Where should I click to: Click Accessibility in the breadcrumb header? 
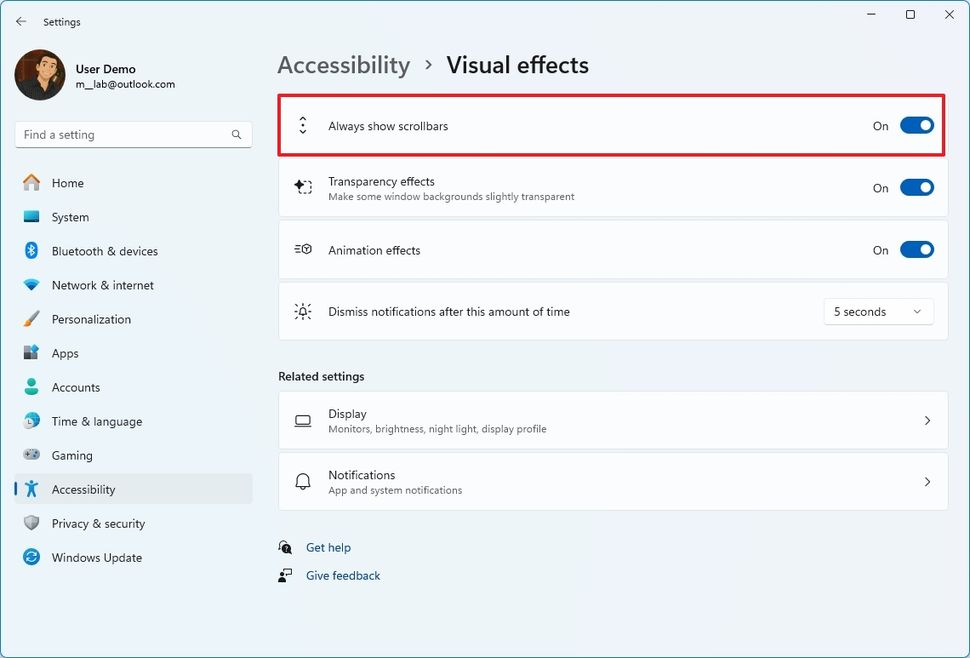pos(343,65)
